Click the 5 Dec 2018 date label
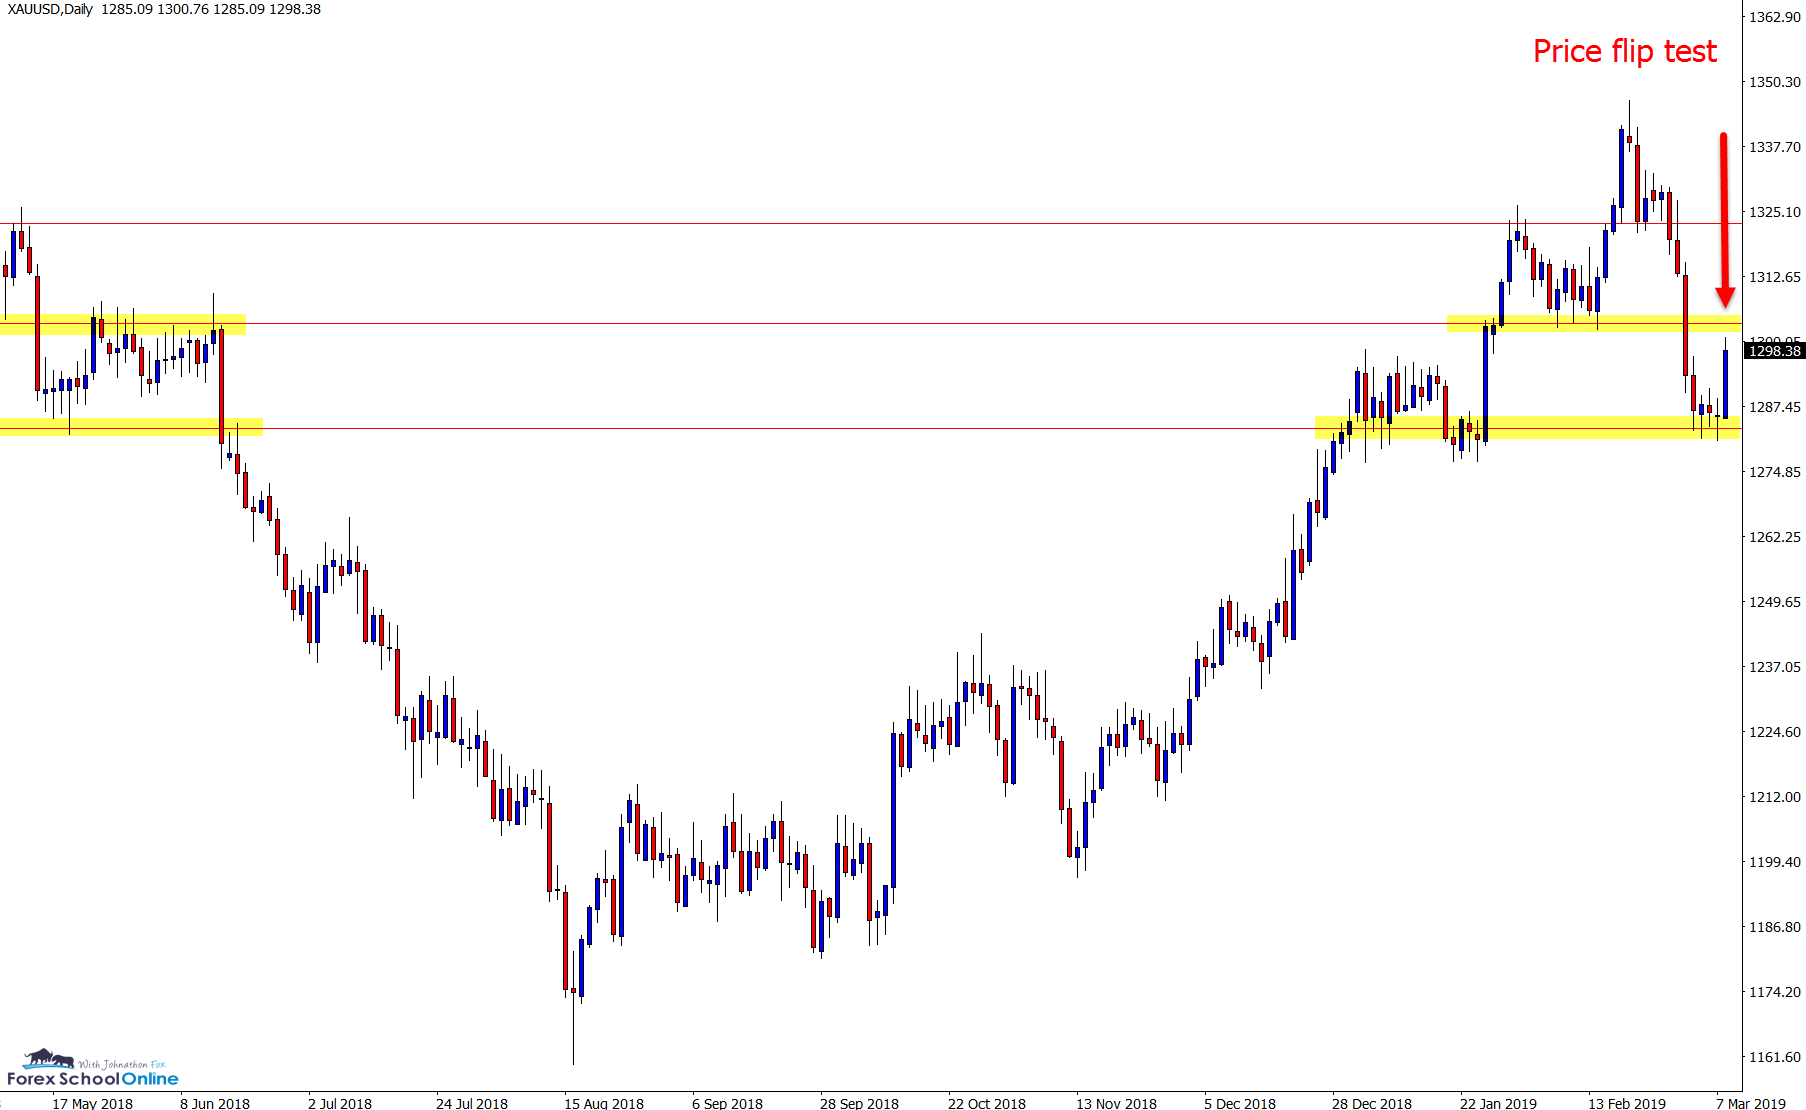Screen dimensions: 1806x1110 (x=1240, y=1103)
